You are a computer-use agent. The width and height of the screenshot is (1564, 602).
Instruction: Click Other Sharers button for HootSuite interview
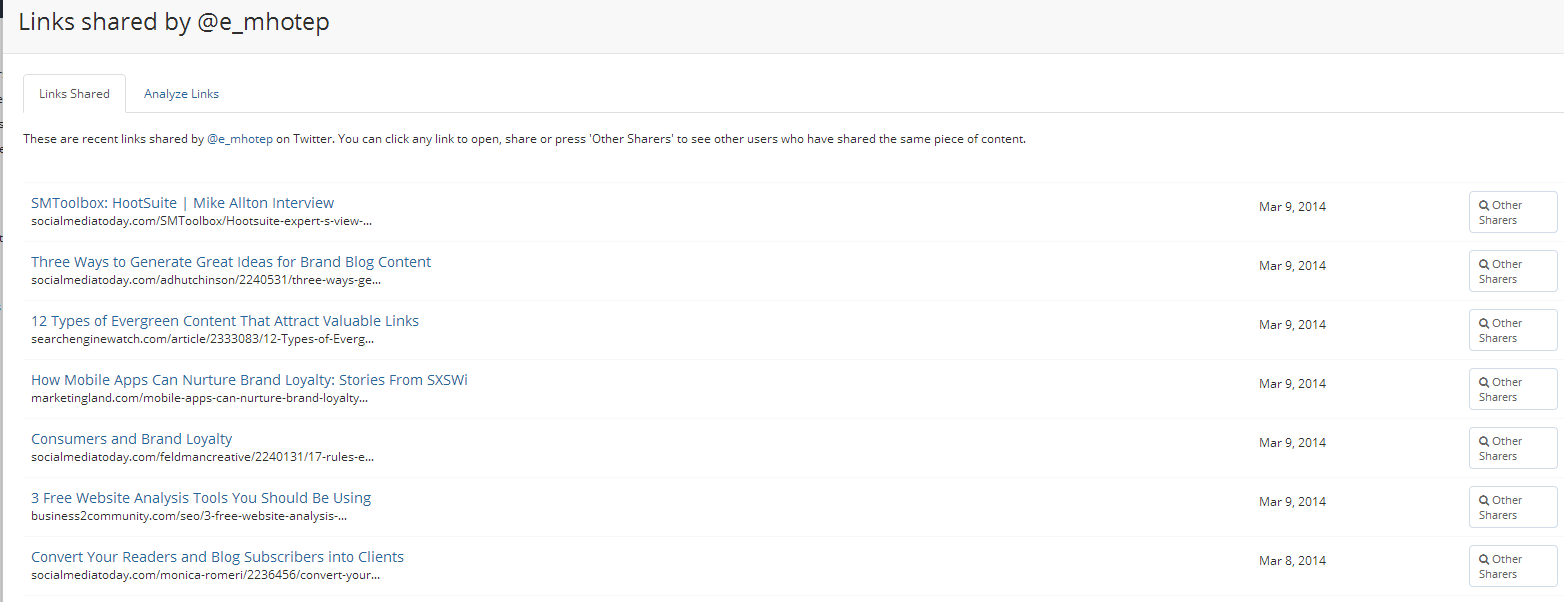tap(1512, 212)
